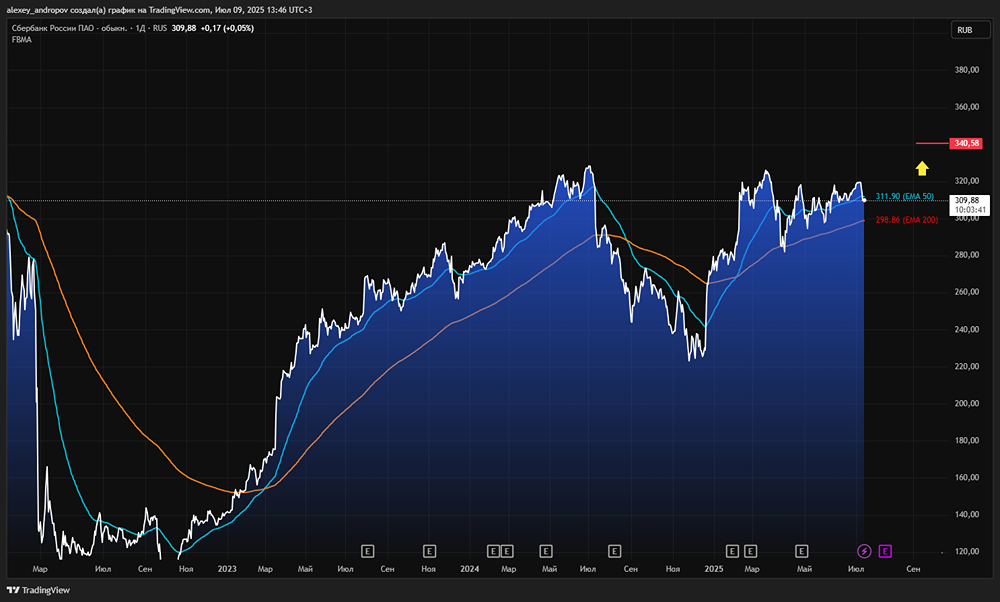Screen dimensions: 1000x602
Task: Click the alexey_andropov author name in header
Action: 37,10
